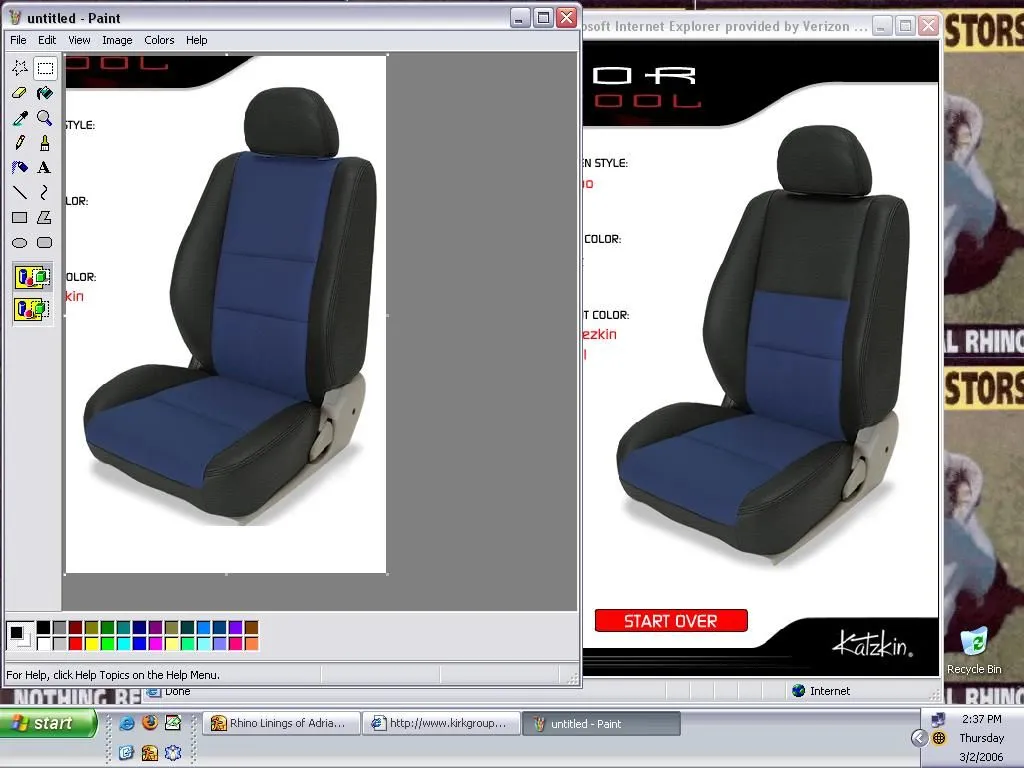1024x768 pixels.
Task: Select the Eraser tool in Paint
Action: click(x=19, y=93)
